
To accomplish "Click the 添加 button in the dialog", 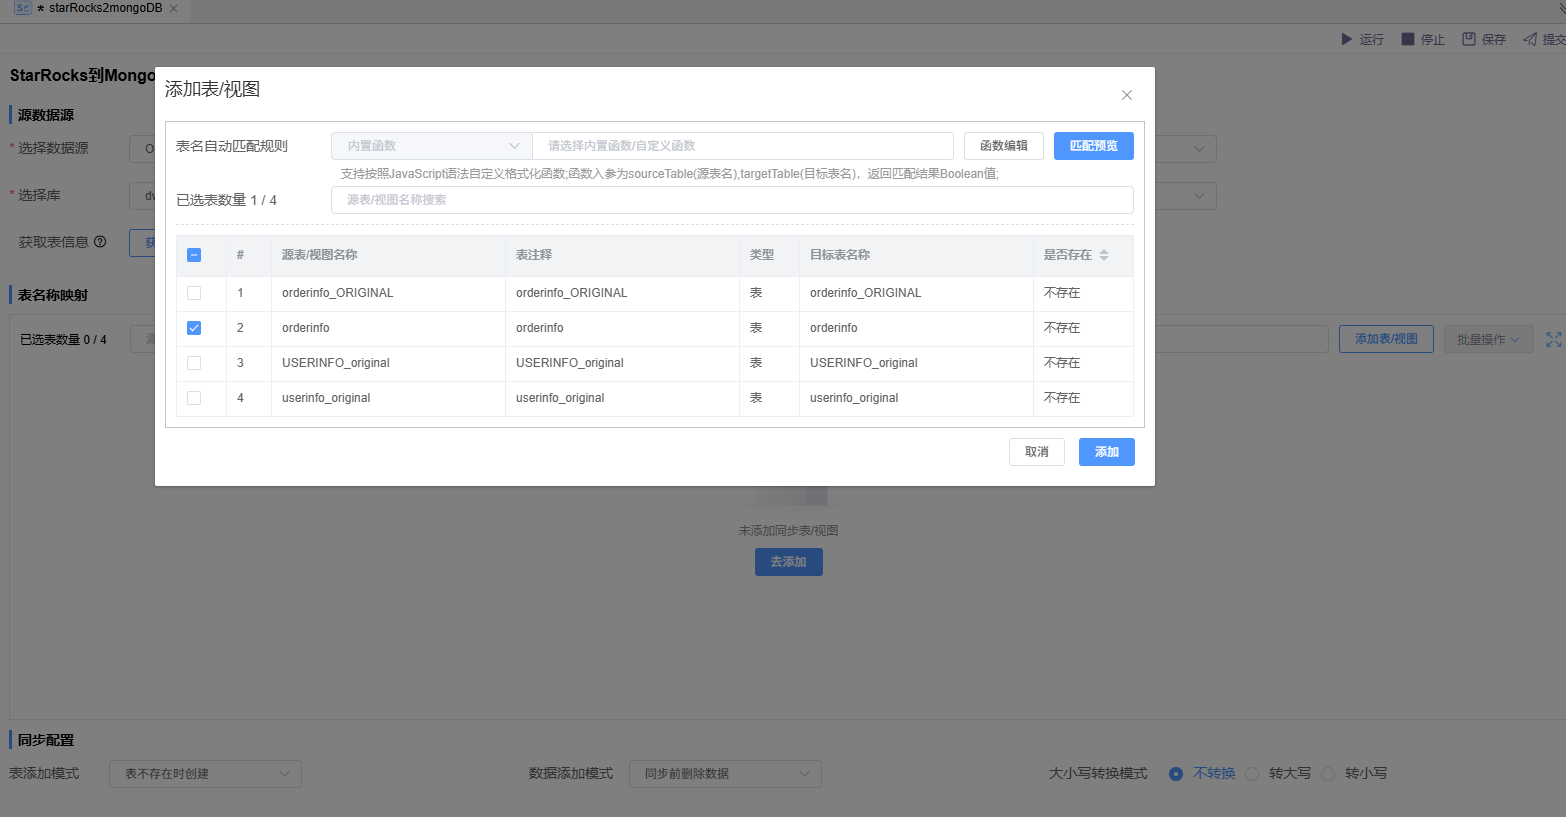I will 1106,452.
